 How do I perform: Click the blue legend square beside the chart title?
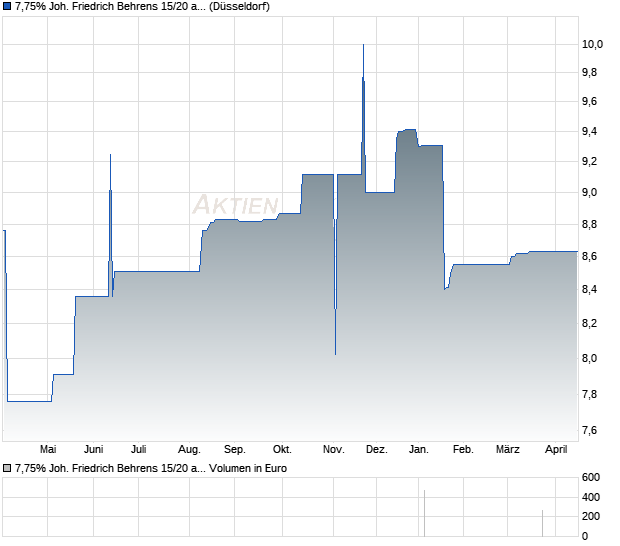click(7, 7)
